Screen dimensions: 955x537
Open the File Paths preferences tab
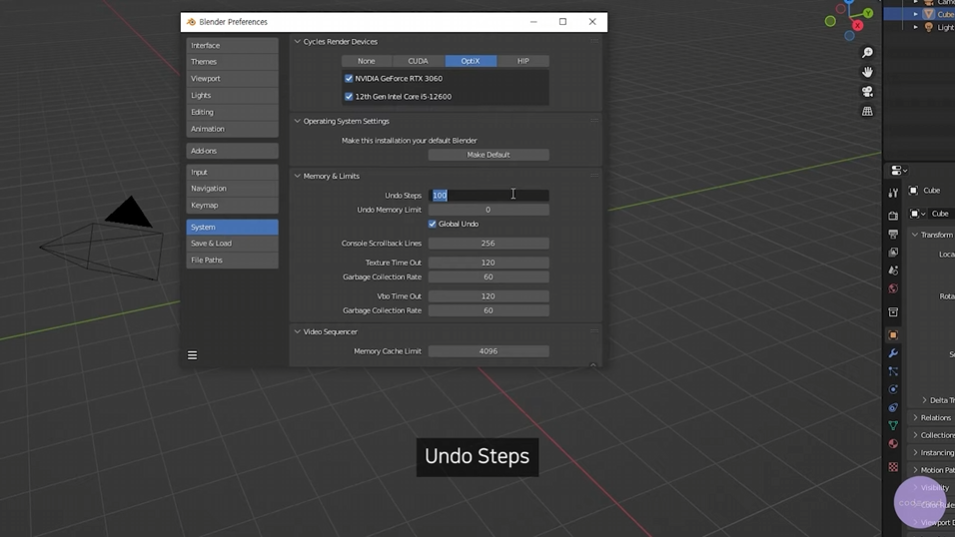232,260
